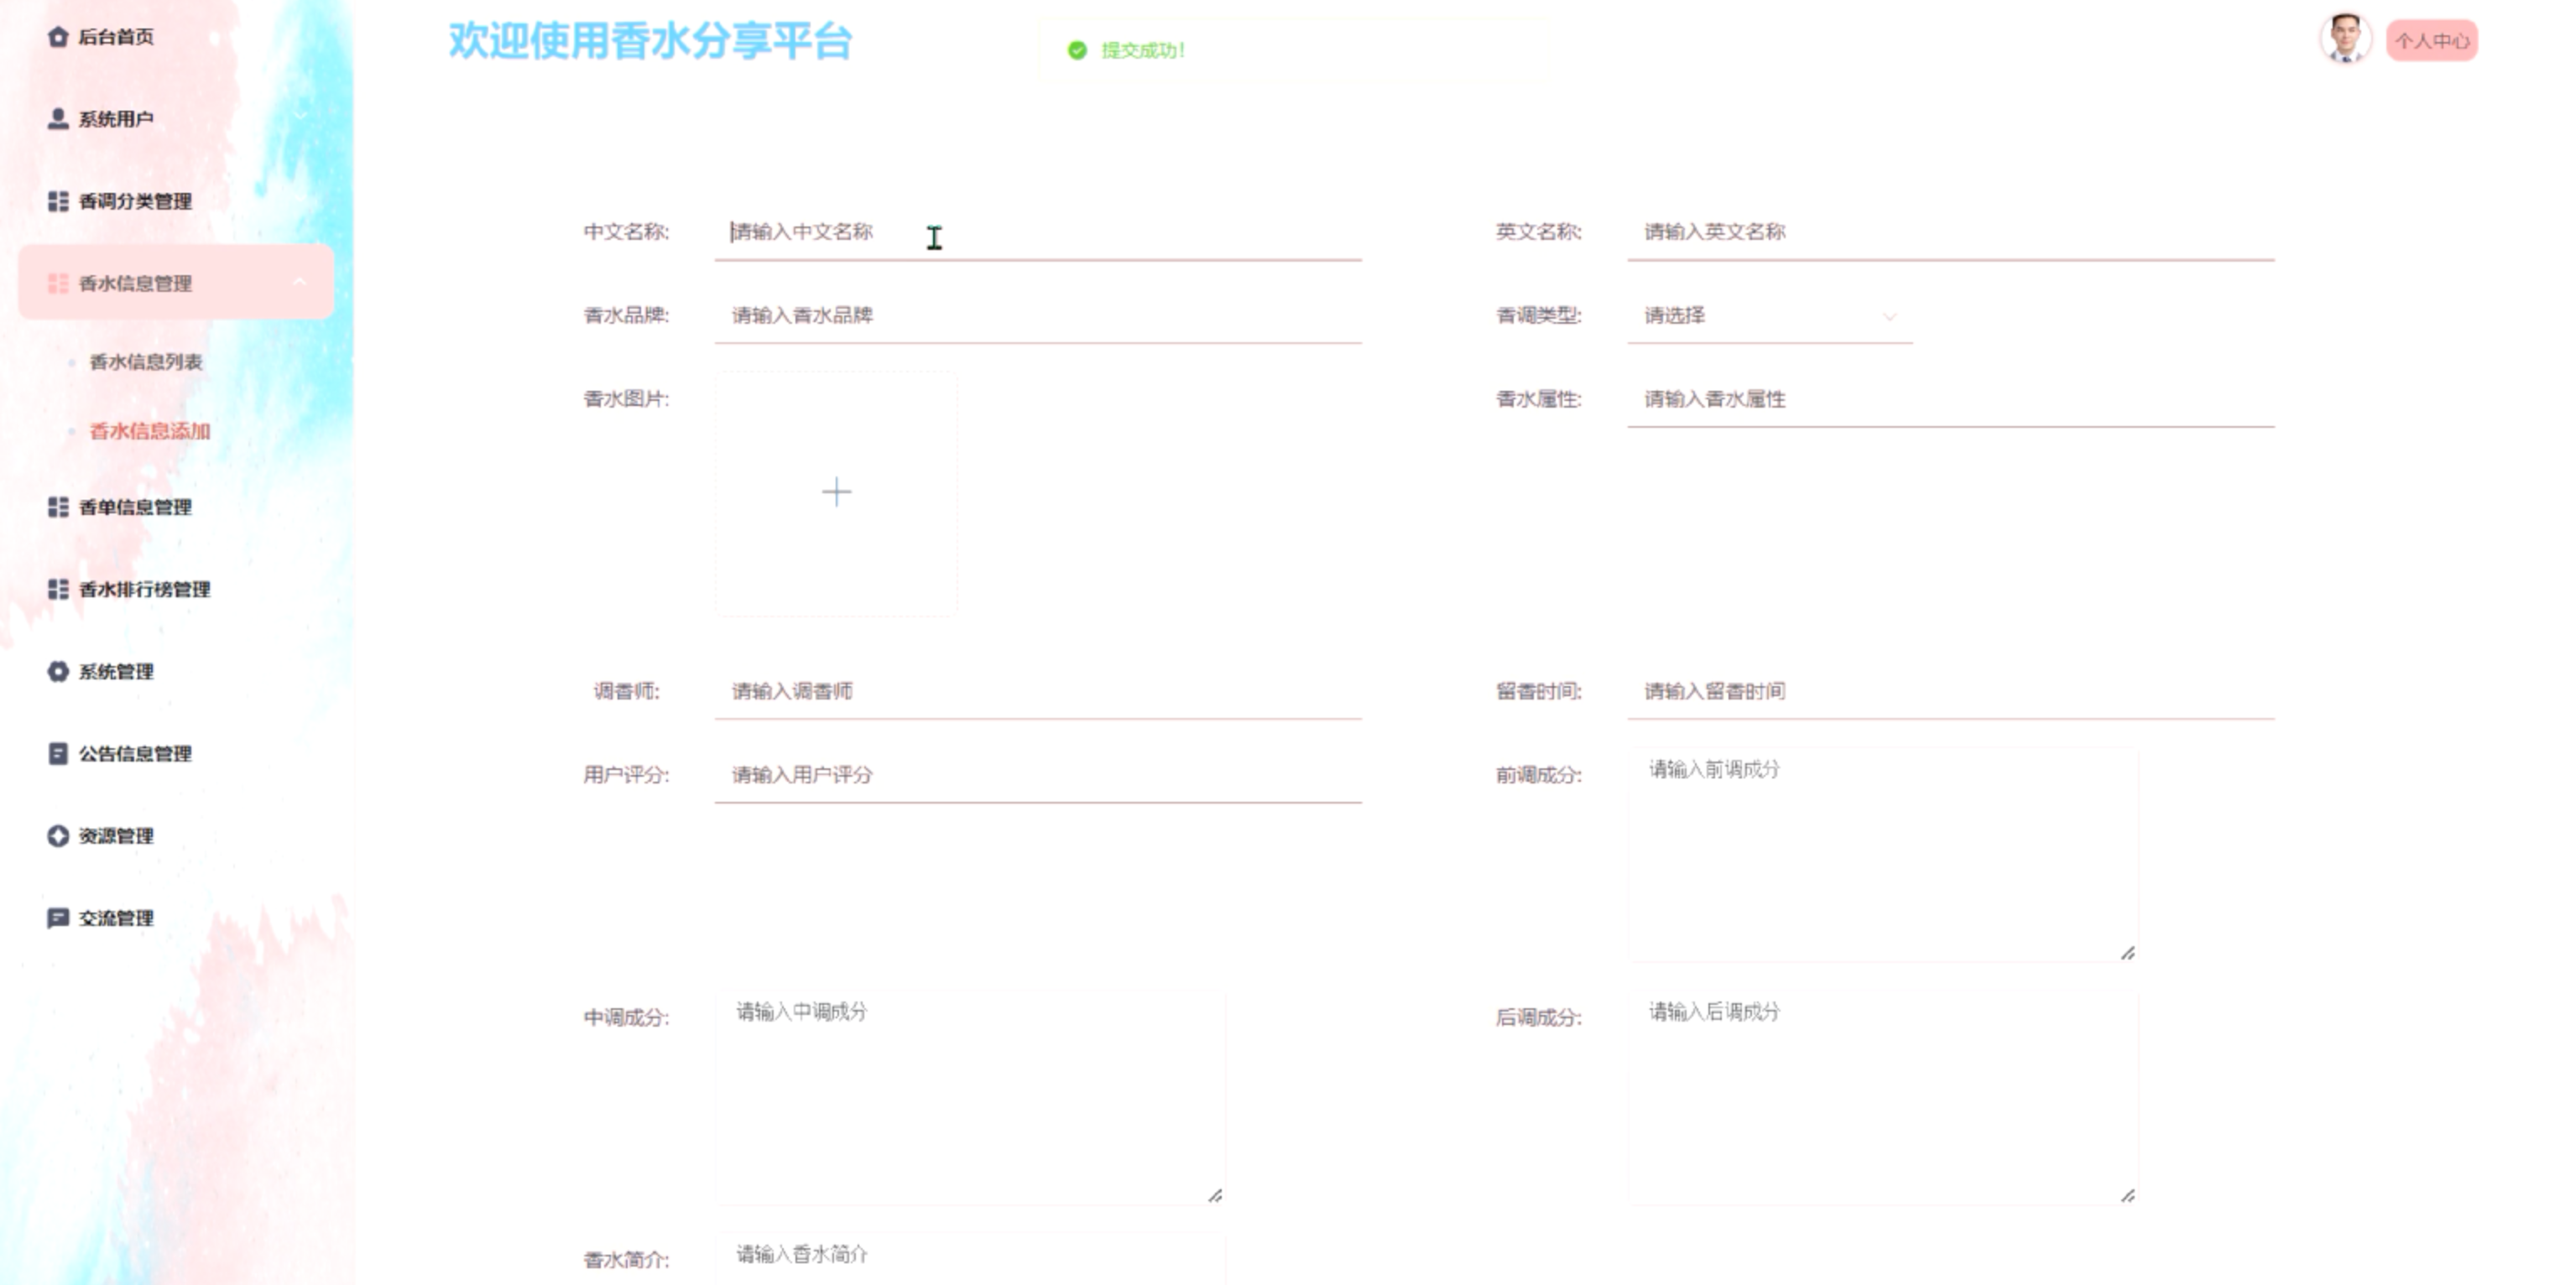Collapse the 香水信息管理 menu chevron
This screenshot has height=1285, width=2576.
299,283
